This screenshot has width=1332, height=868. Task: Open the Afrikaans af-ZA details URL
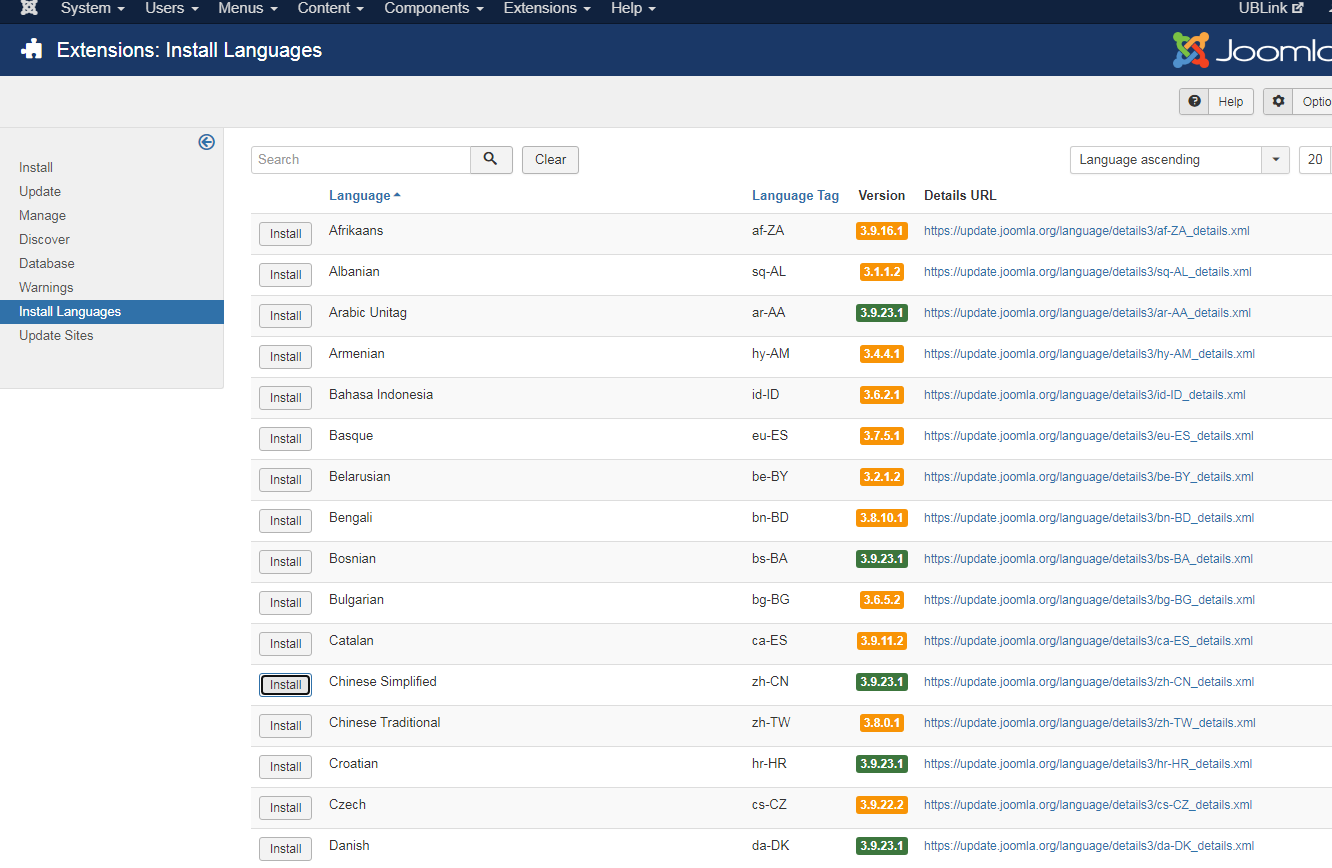tap(1086, 231)
